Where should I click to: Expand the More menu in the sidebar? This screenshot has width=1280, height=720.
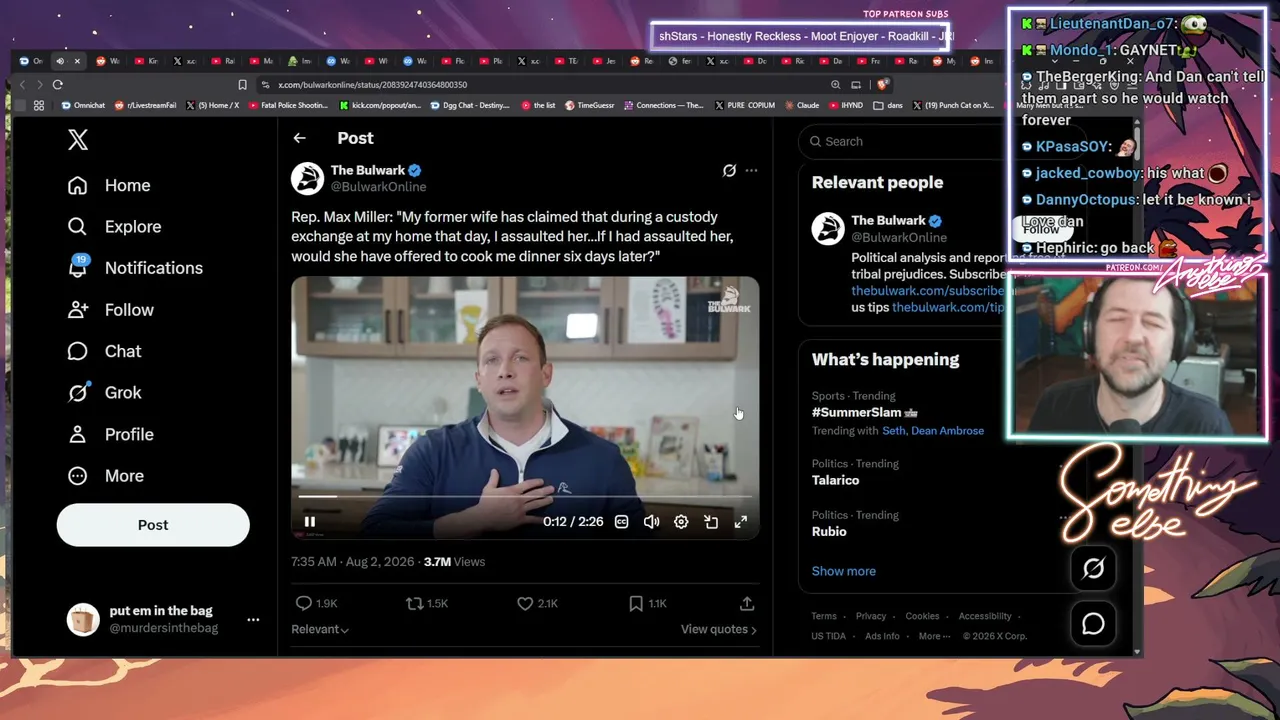point(105,476)
